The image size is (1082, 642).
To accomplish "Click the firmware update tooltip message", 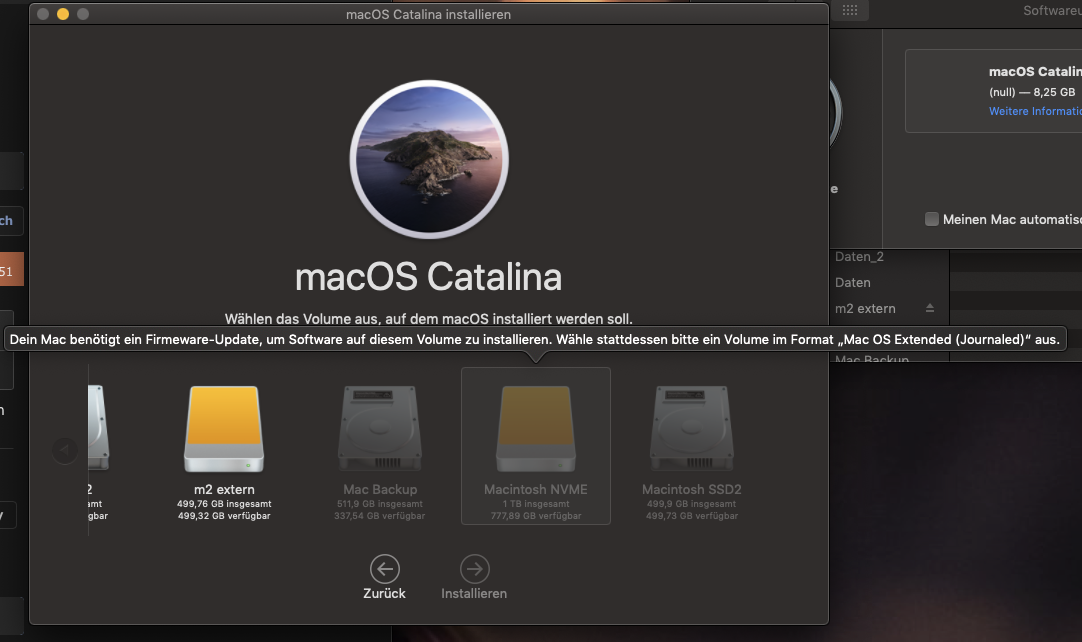I will coord(535,340).
